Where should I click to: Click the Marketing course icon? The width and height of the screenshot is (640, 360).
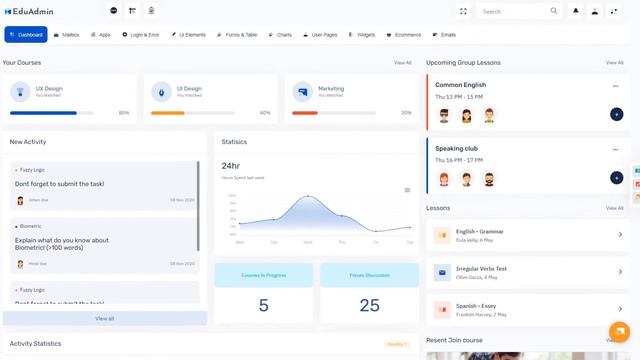[302, 92]
